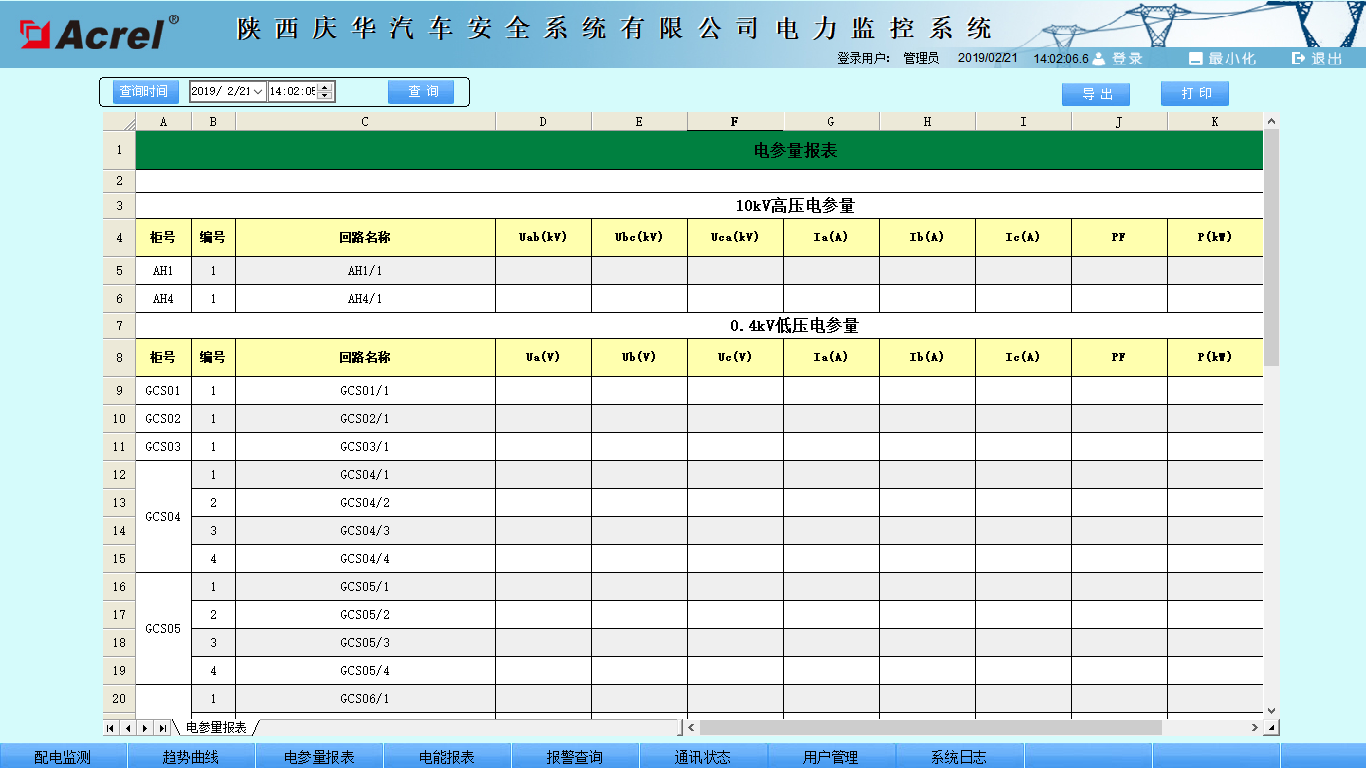Click the 管理员 logged-in user text
The width and height of the screenshot is (1366, 768).
click(920, 59)
